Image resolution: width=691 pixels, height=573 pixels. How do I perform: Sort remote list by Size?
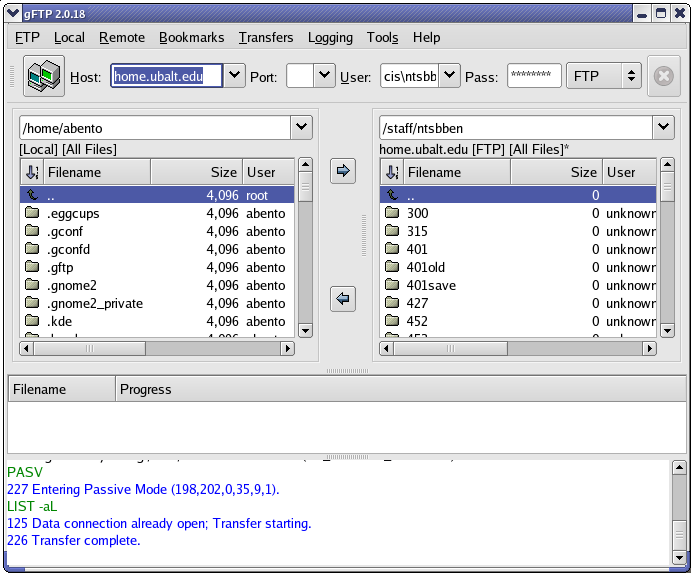click(x=557, y=172)
